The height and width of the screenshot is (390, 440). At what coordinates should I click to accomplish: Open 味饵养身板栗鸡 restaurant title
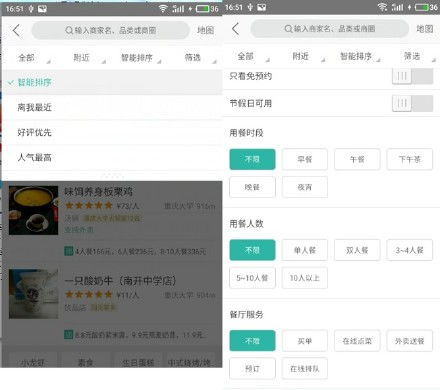click(99, 191)
